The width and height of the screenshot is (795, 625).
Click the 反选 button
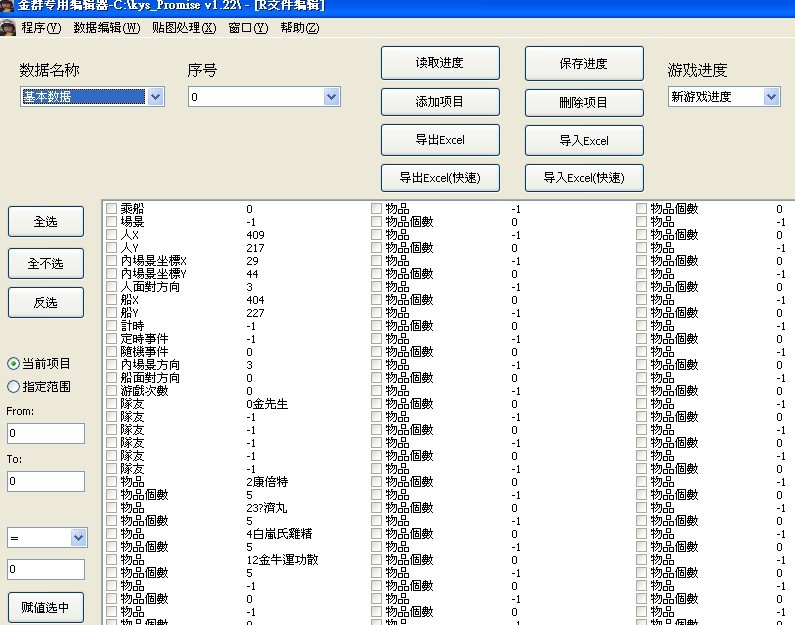tap(46, 303)
